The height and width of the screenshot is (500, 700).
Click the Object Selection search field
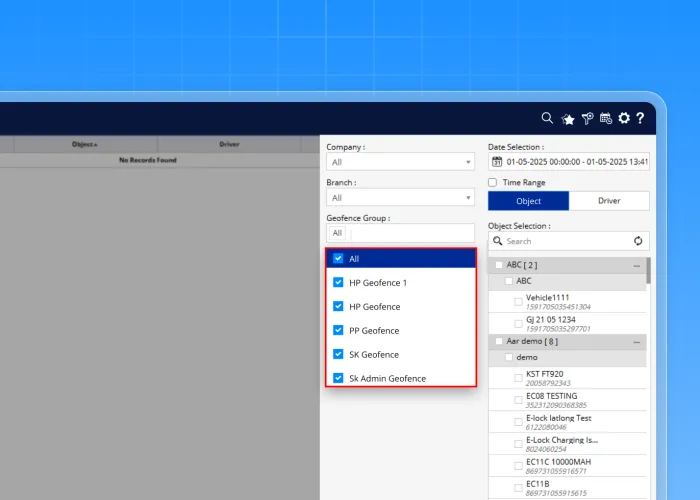[x=565, y=241]
